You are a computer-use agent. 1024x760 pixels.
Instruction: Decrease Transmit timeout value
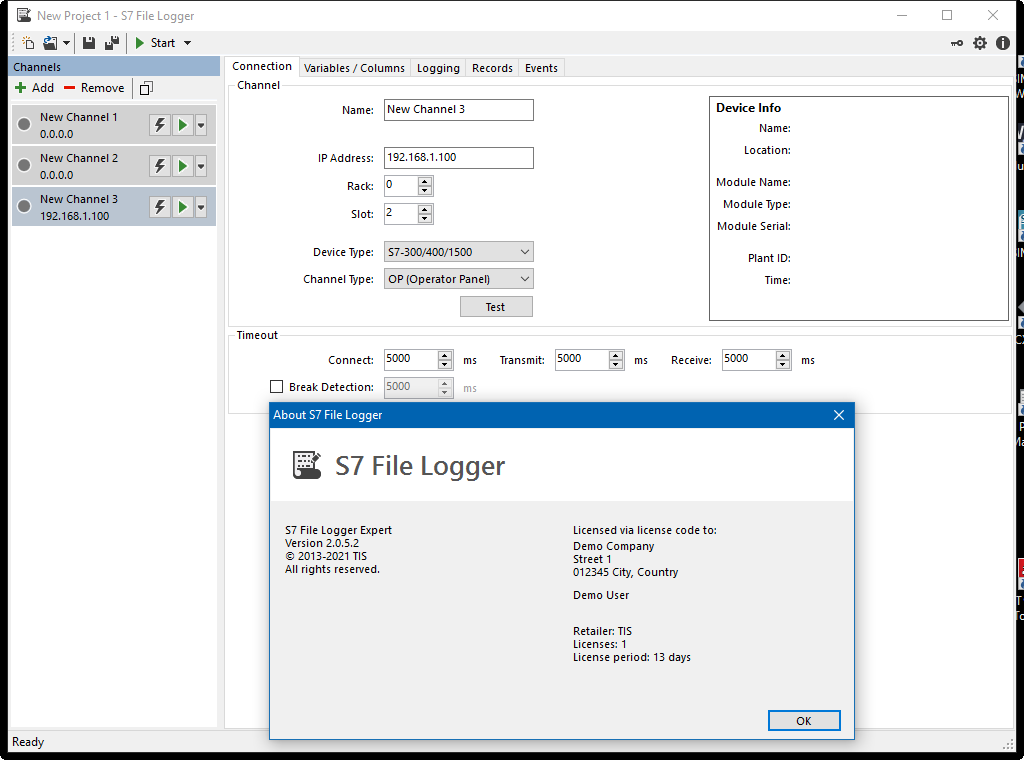[616, 364]
